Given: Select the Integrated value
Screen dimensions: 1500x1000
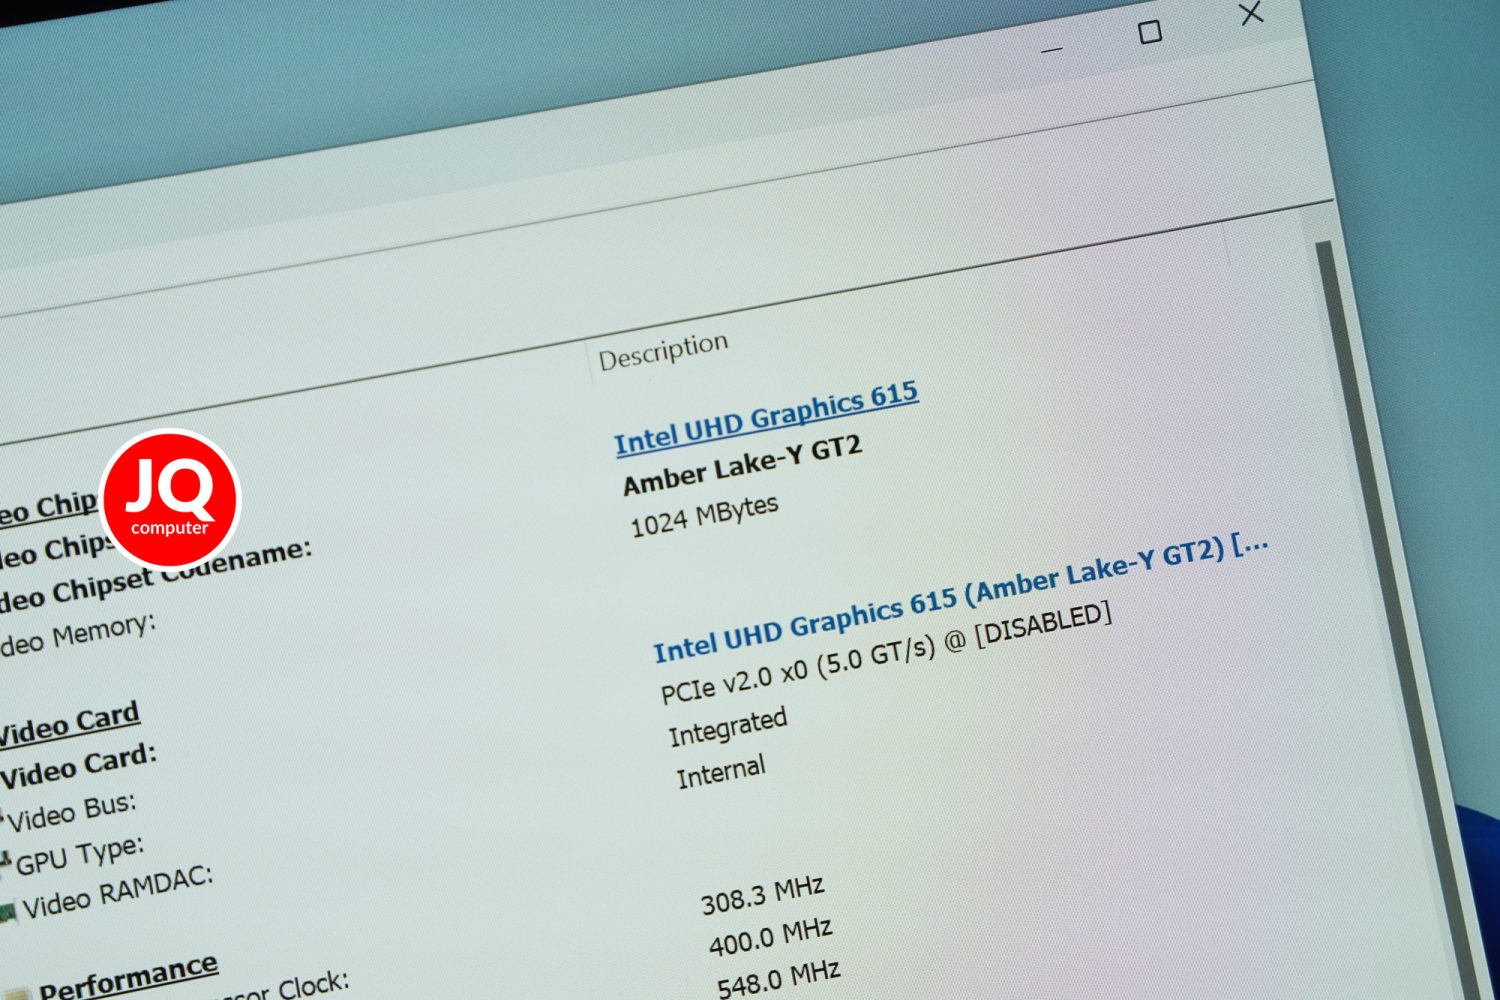Looking at the screenshot, I should click(728, 728).
